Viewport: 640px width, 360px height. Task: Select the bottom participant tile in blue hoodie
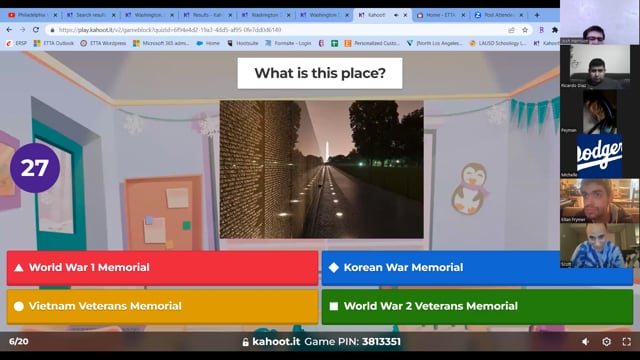tap(600, 245)
